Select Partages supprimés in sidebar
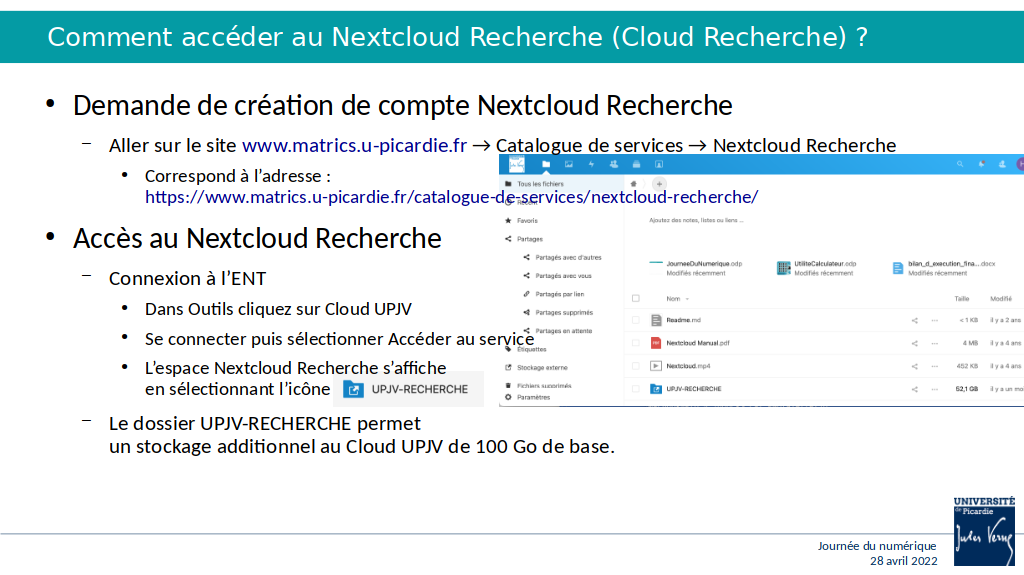 [x=564, y=312]
